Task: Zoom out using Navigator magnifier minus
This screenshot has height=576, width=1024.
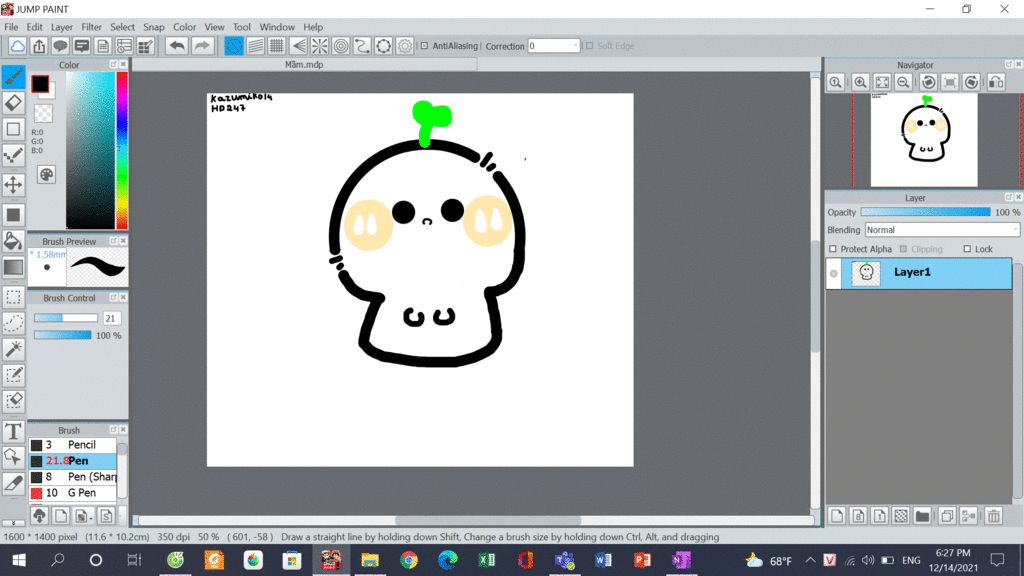Action: coord(903,82)
